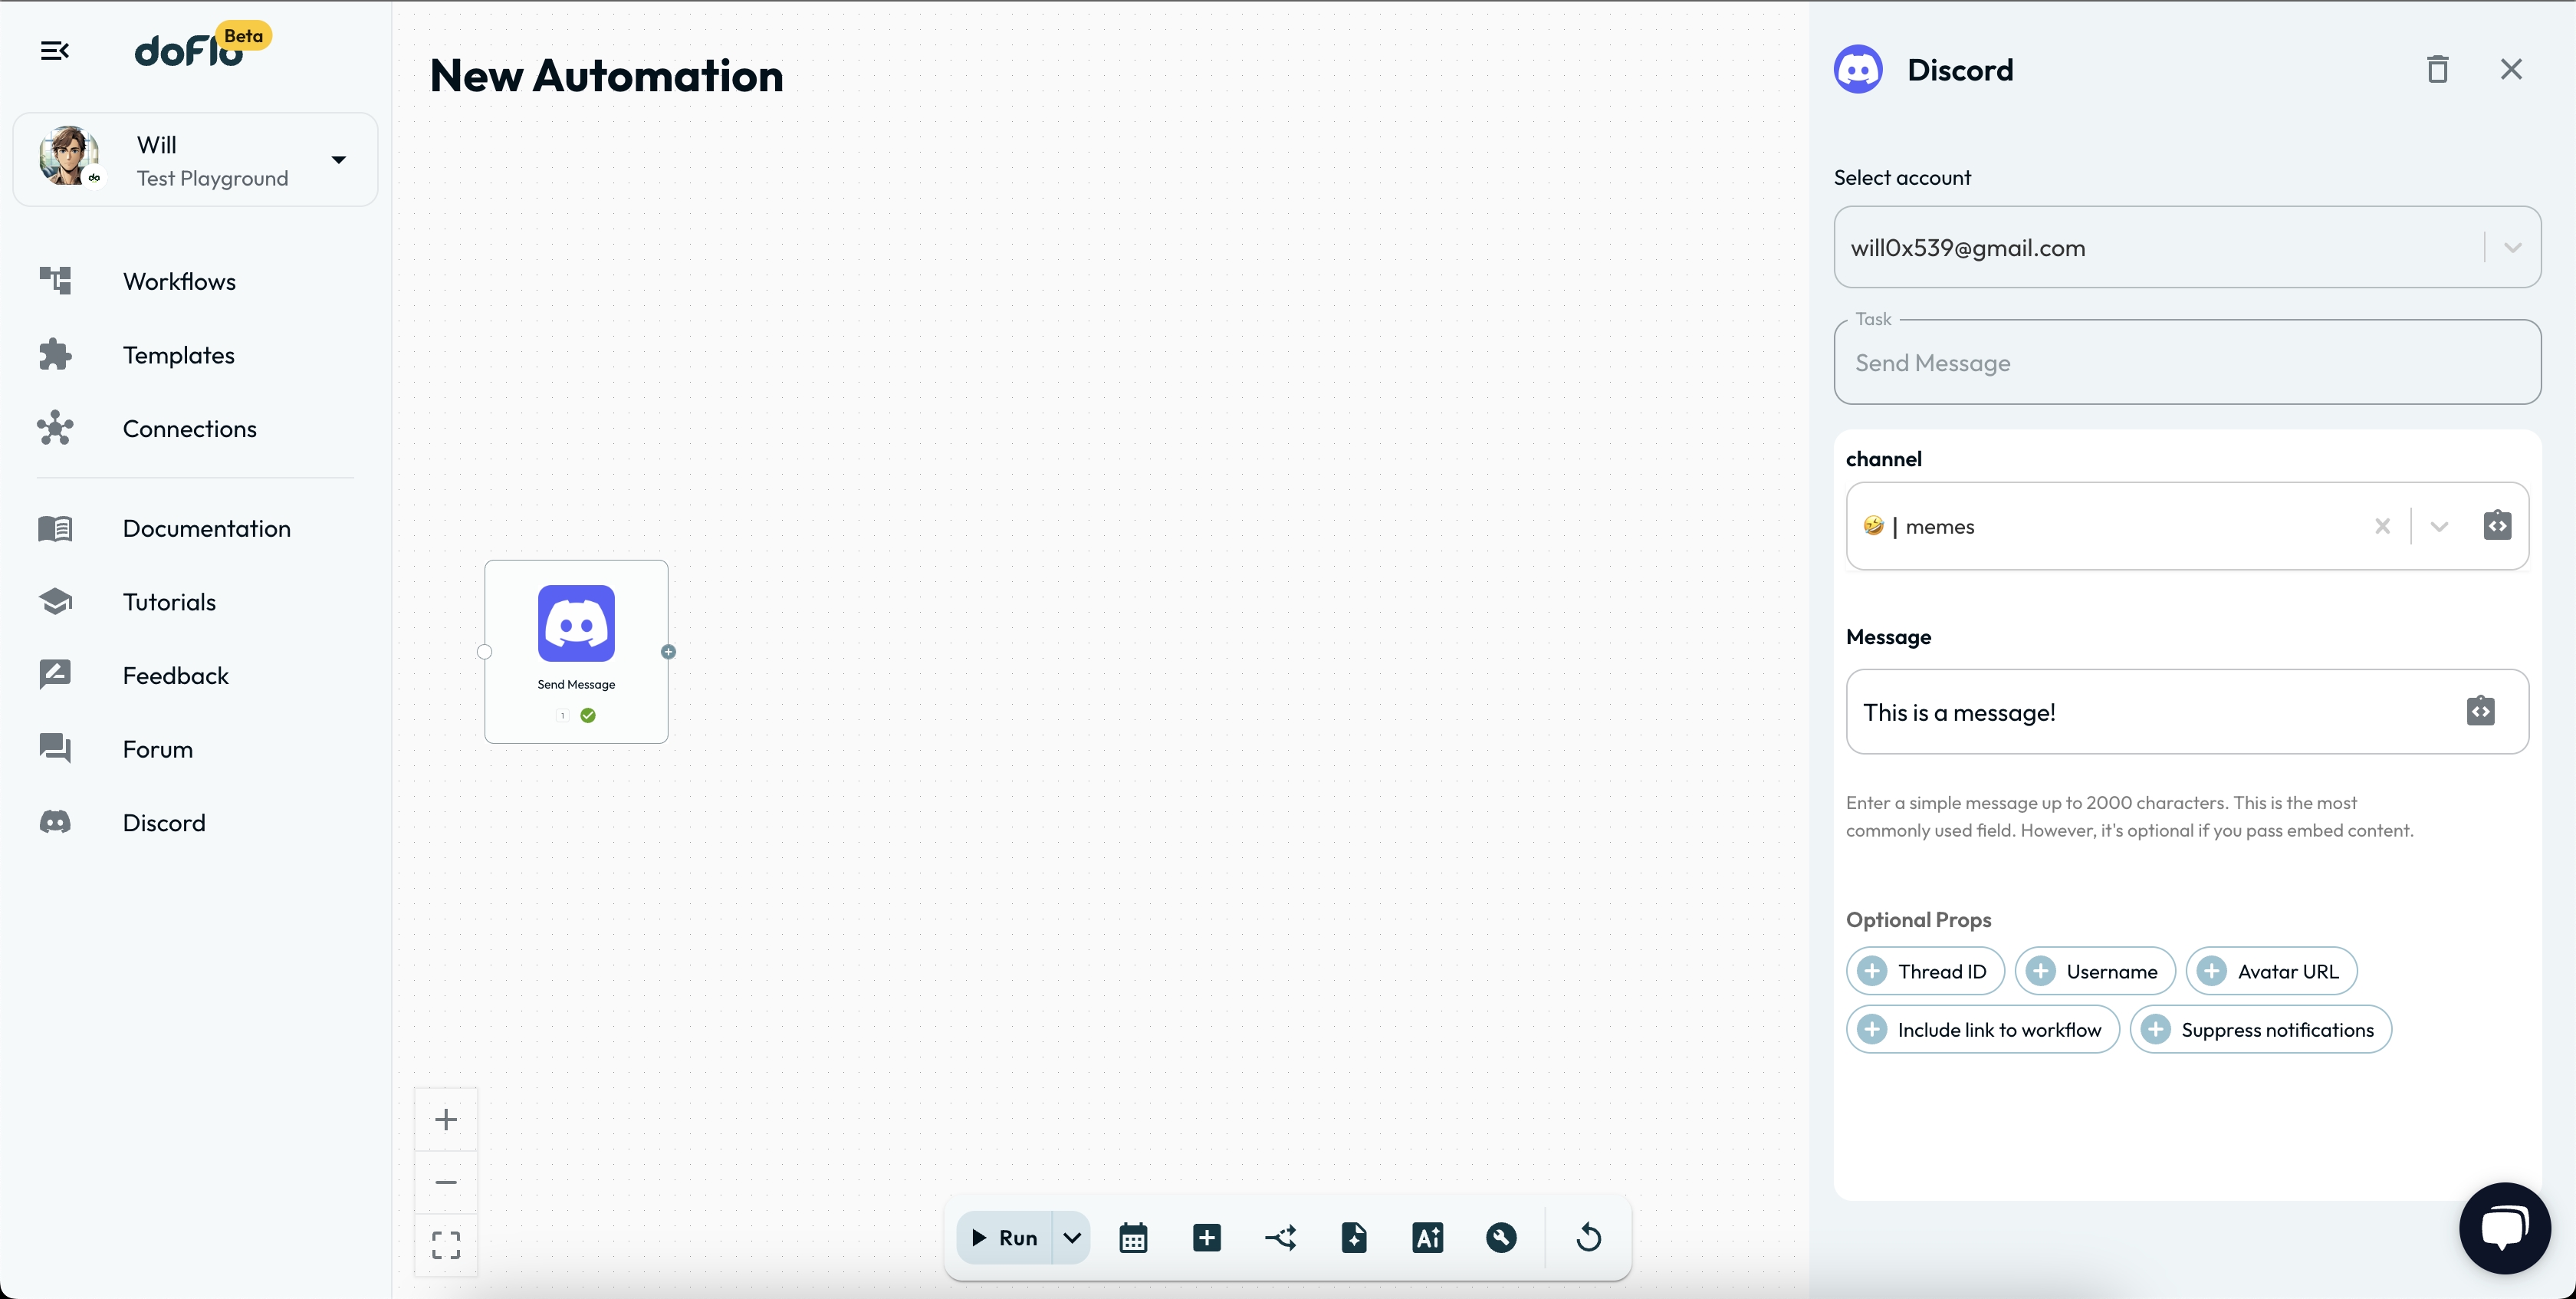Add the Thread ID optional prop

1924,971
